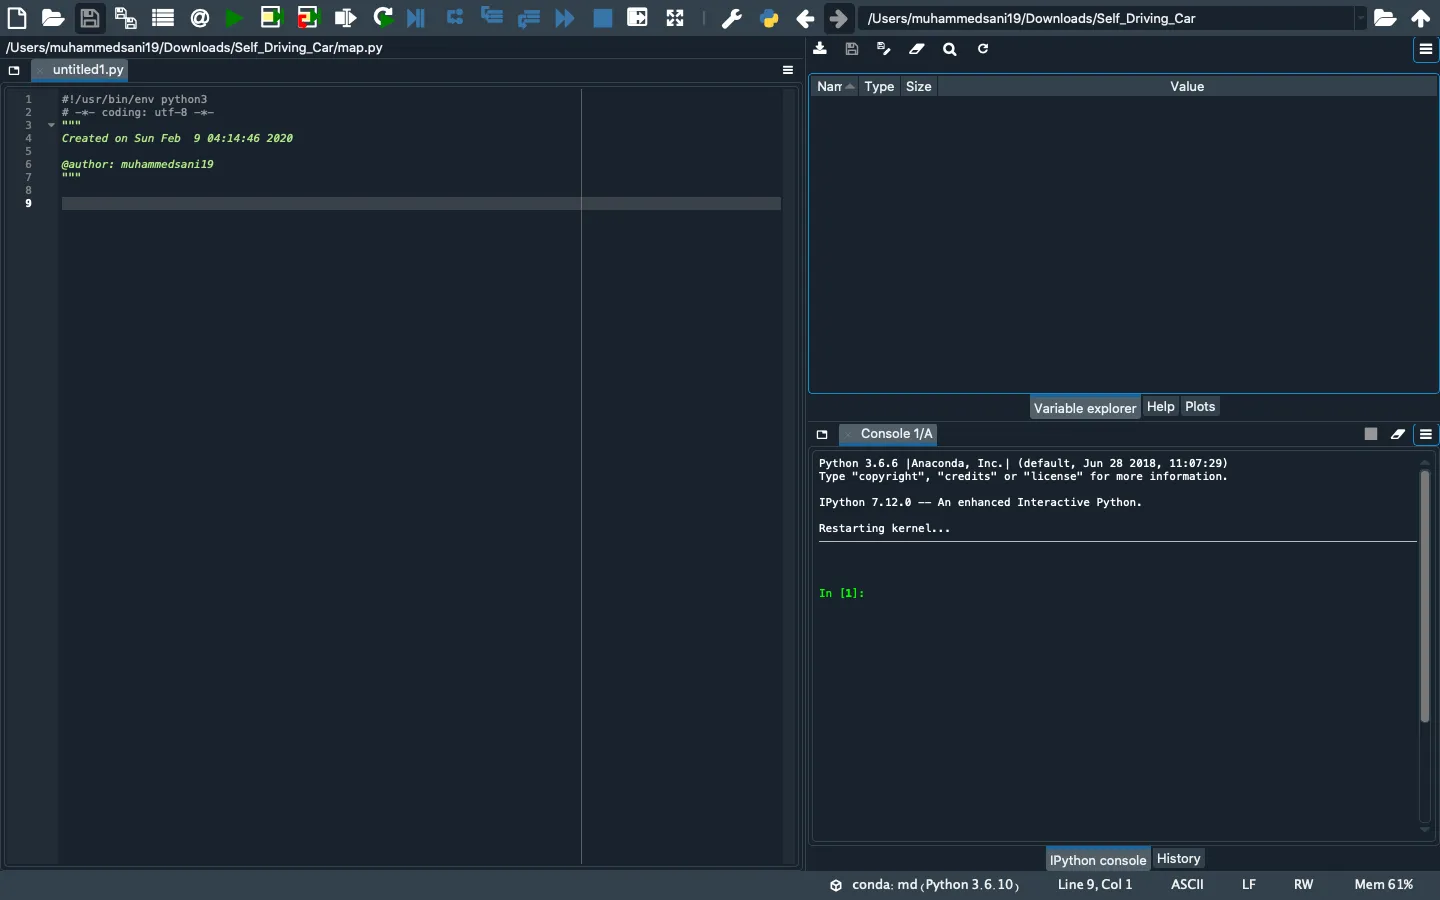Open the file list manager icon
The image size is (1440, 900).
point(163,18)
